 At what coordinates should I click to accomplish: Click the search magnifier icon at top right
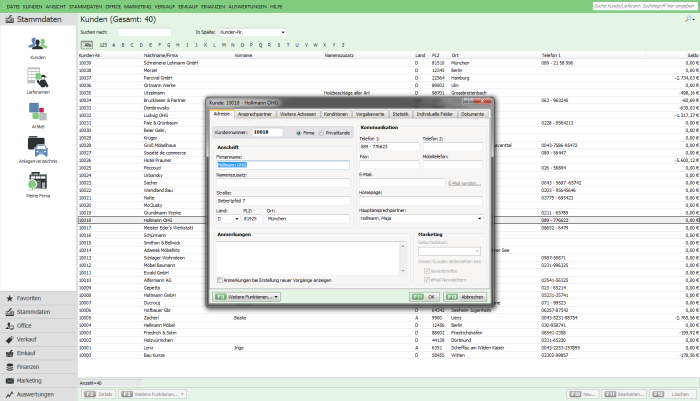pos(689,19)
